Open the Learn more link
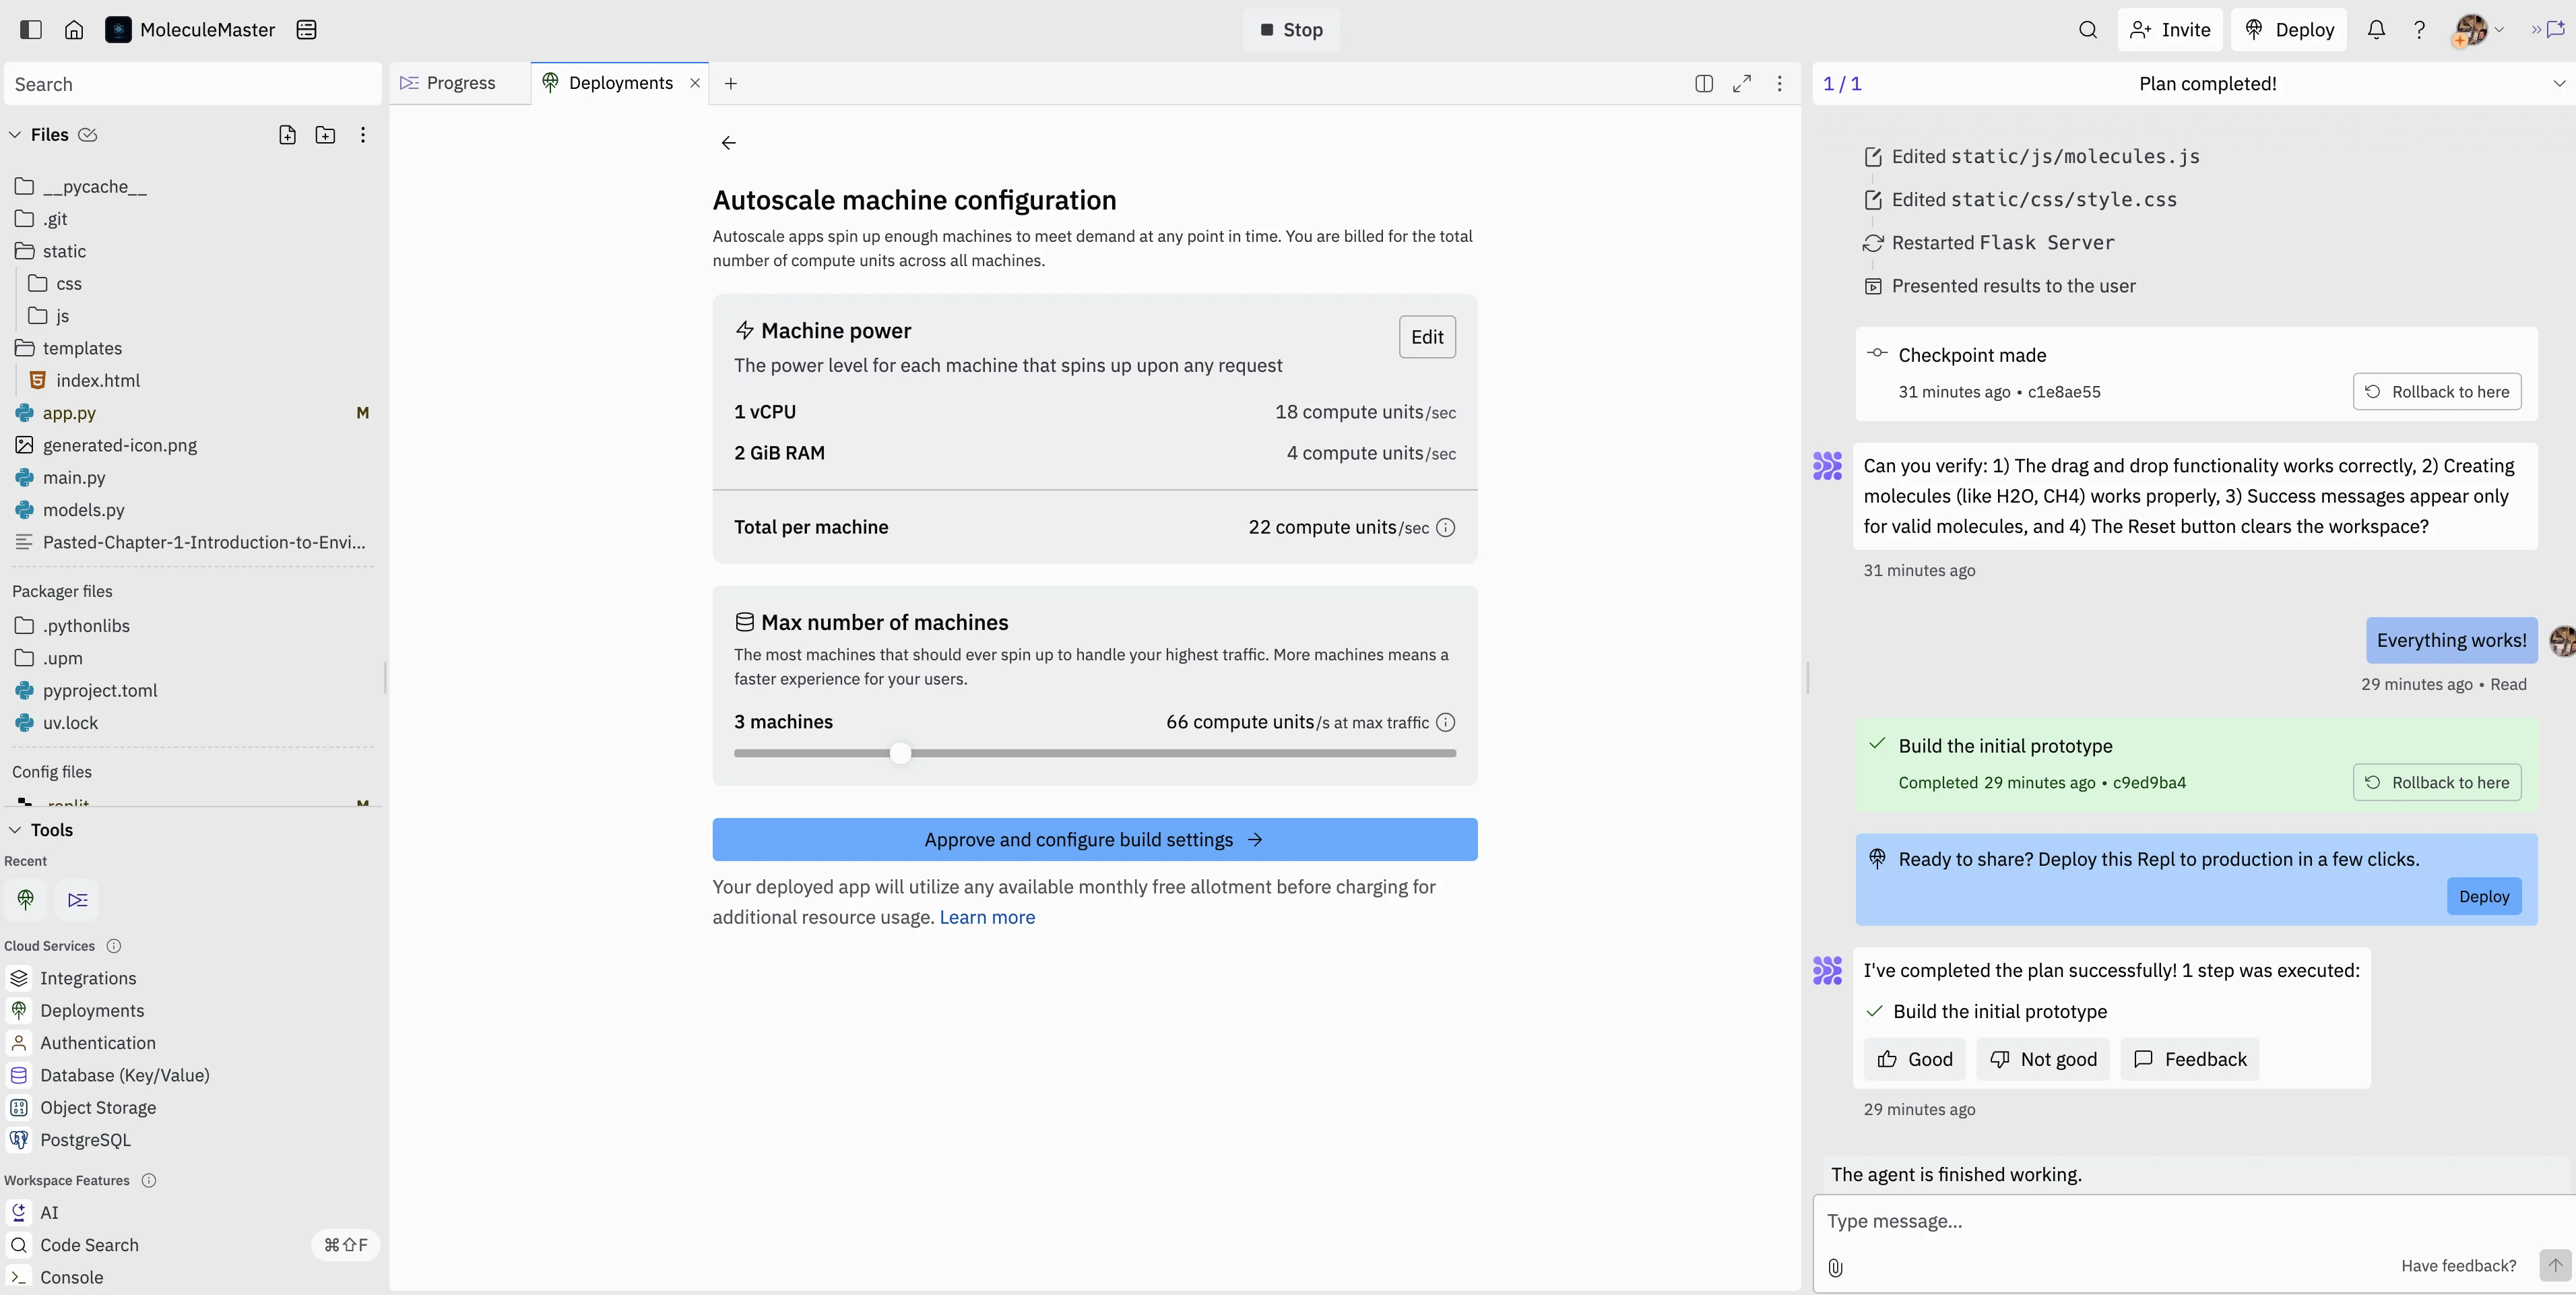 (987, 917)
